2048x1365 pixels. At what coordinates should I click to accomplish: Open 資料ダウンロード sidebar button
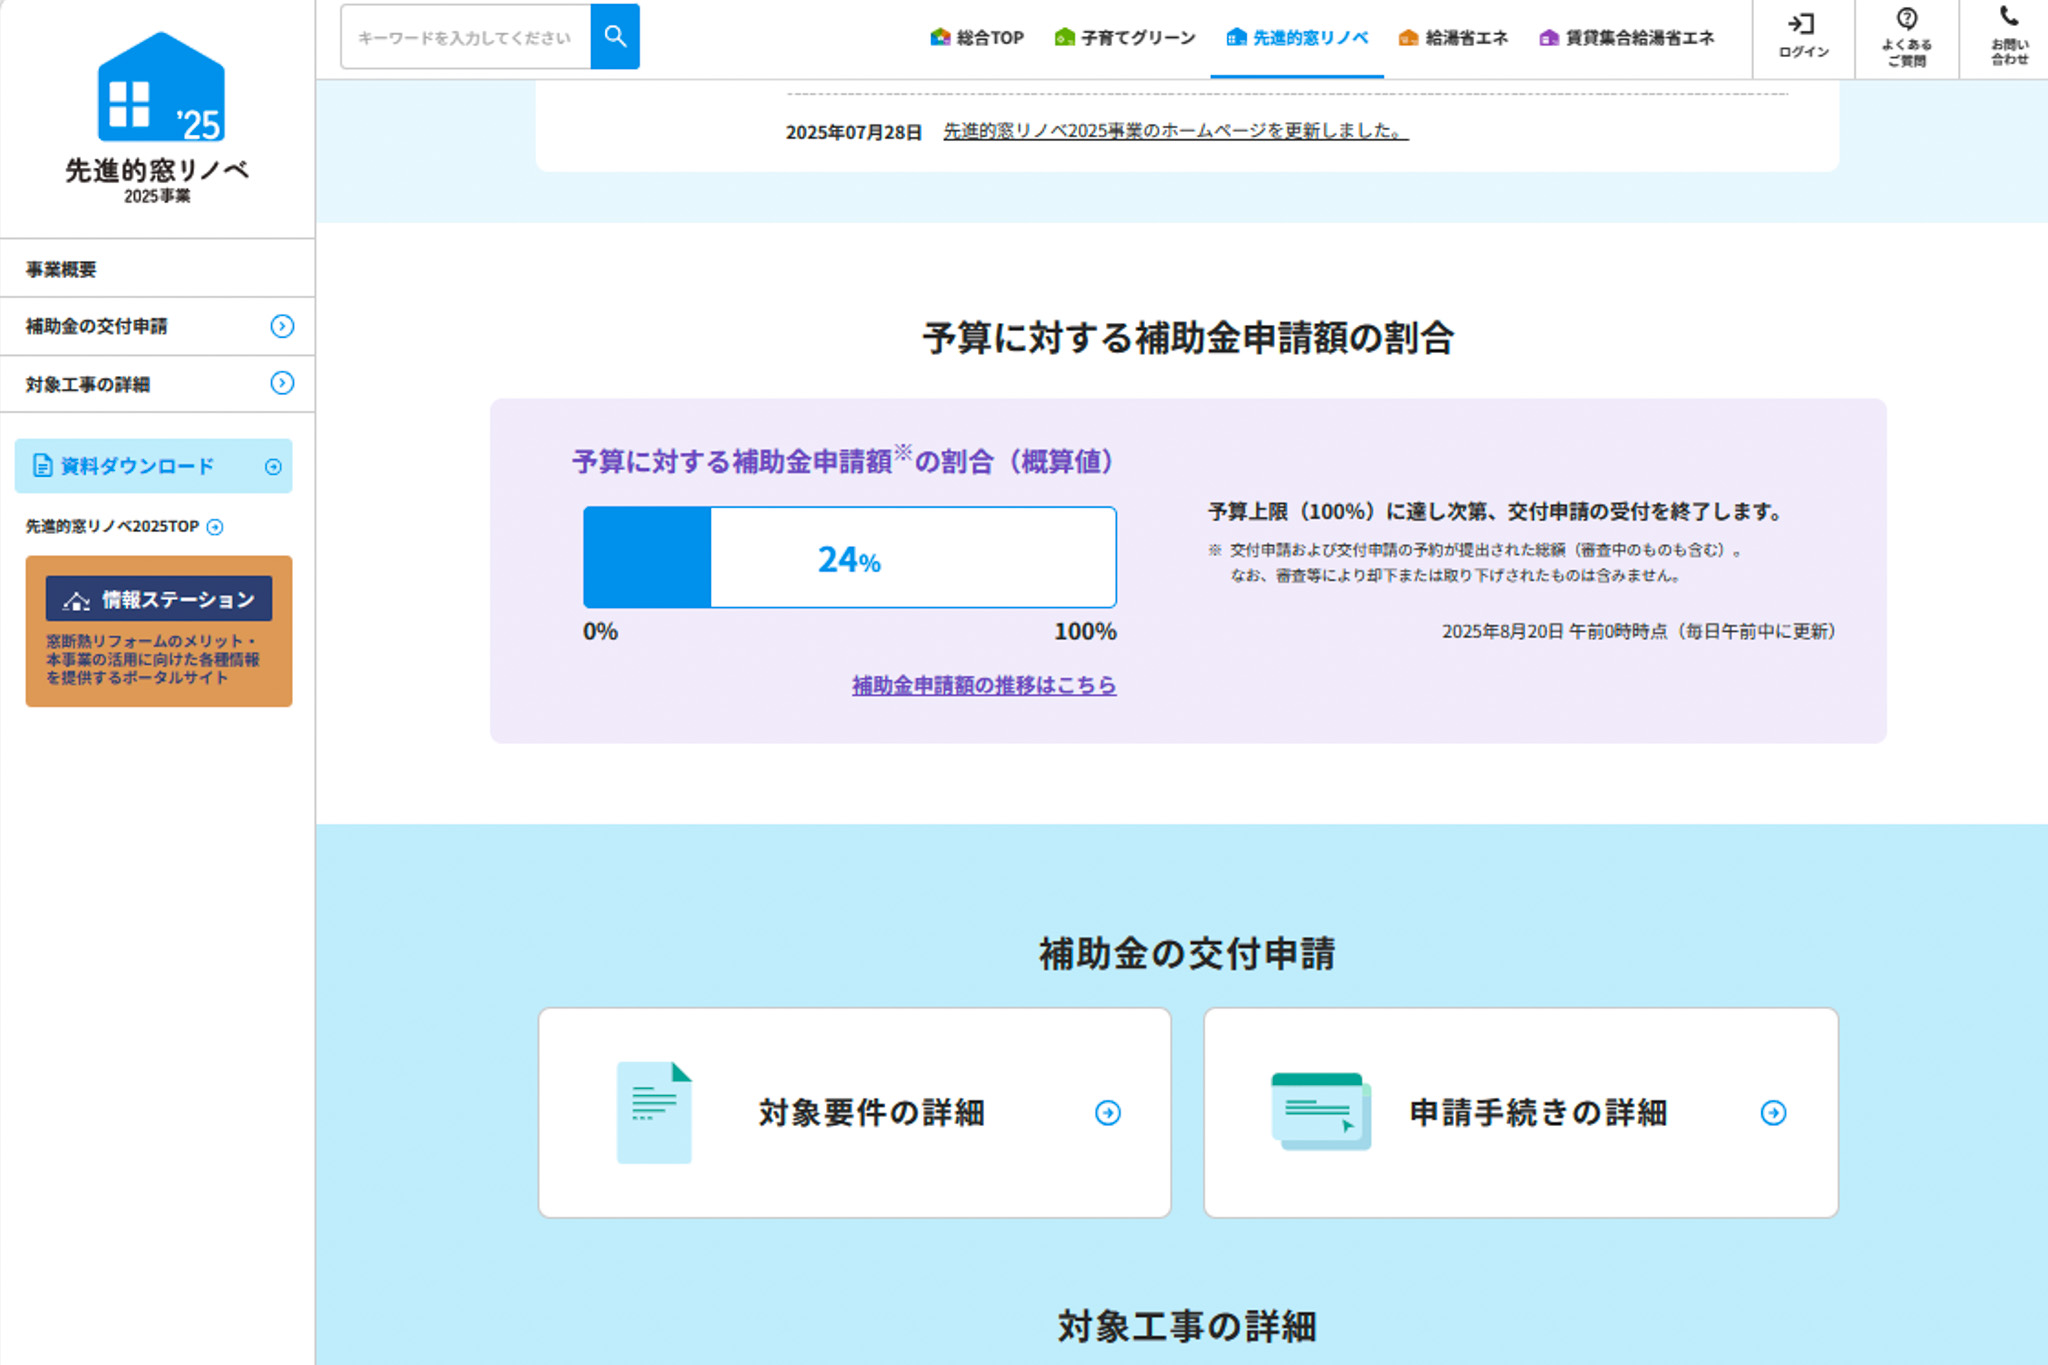pyautogui.click(x=153, y=466)
